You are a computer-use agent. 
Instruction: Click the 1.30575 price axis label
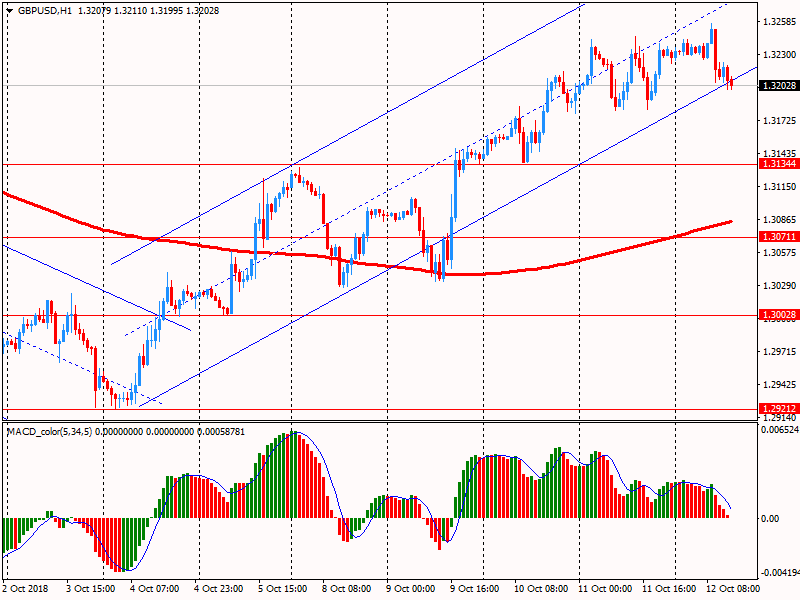tap(780, 253)
